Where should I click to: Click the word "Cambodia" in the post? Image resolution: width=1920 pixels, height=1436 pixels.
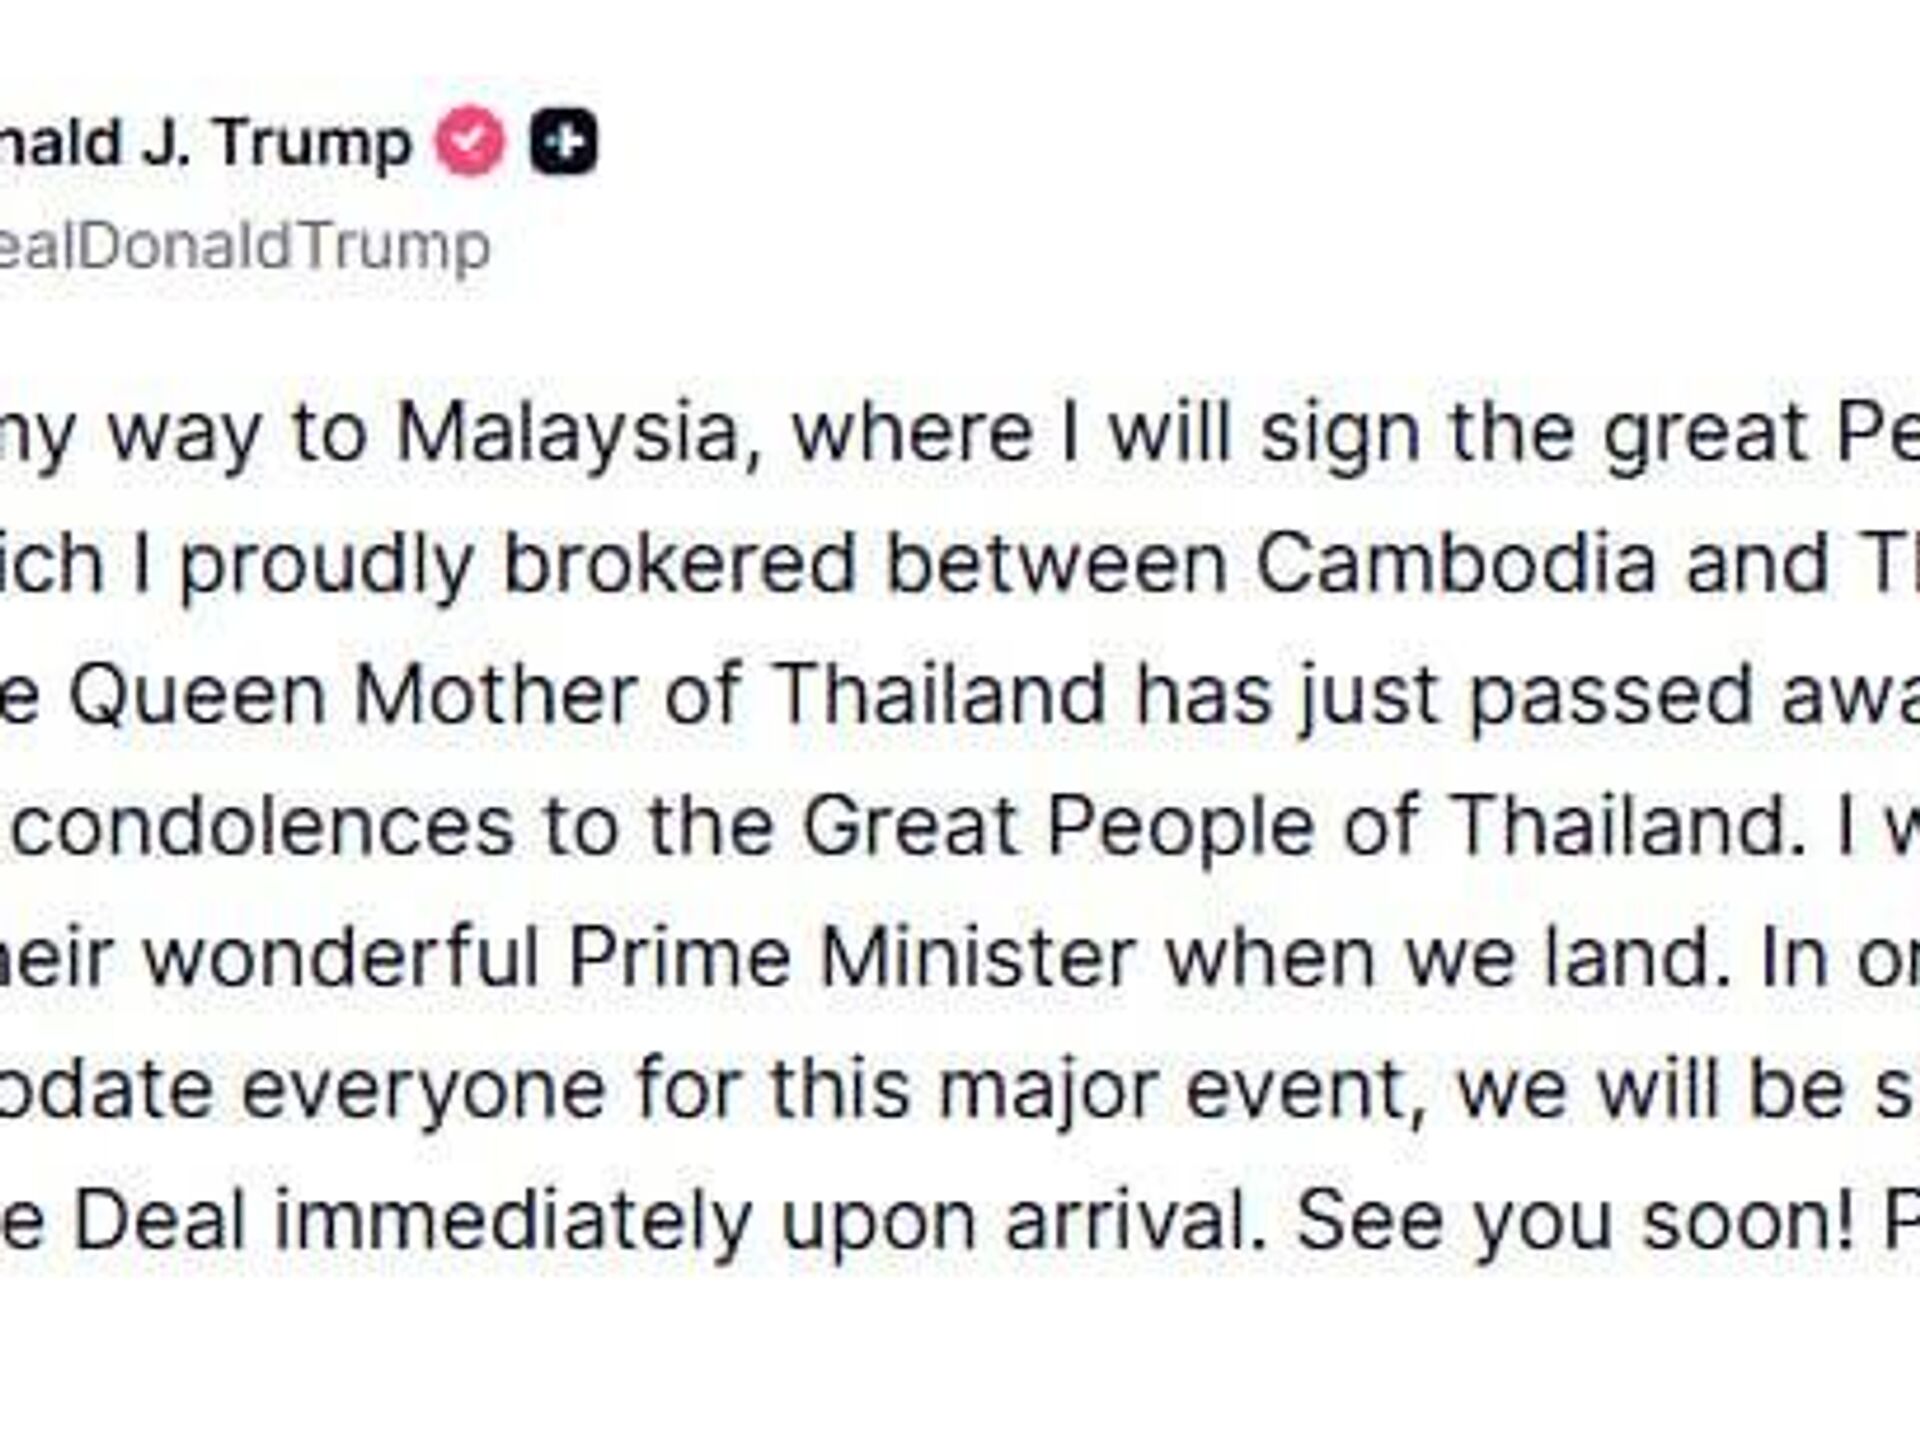pyautogui.click(x=1455, y=564)
